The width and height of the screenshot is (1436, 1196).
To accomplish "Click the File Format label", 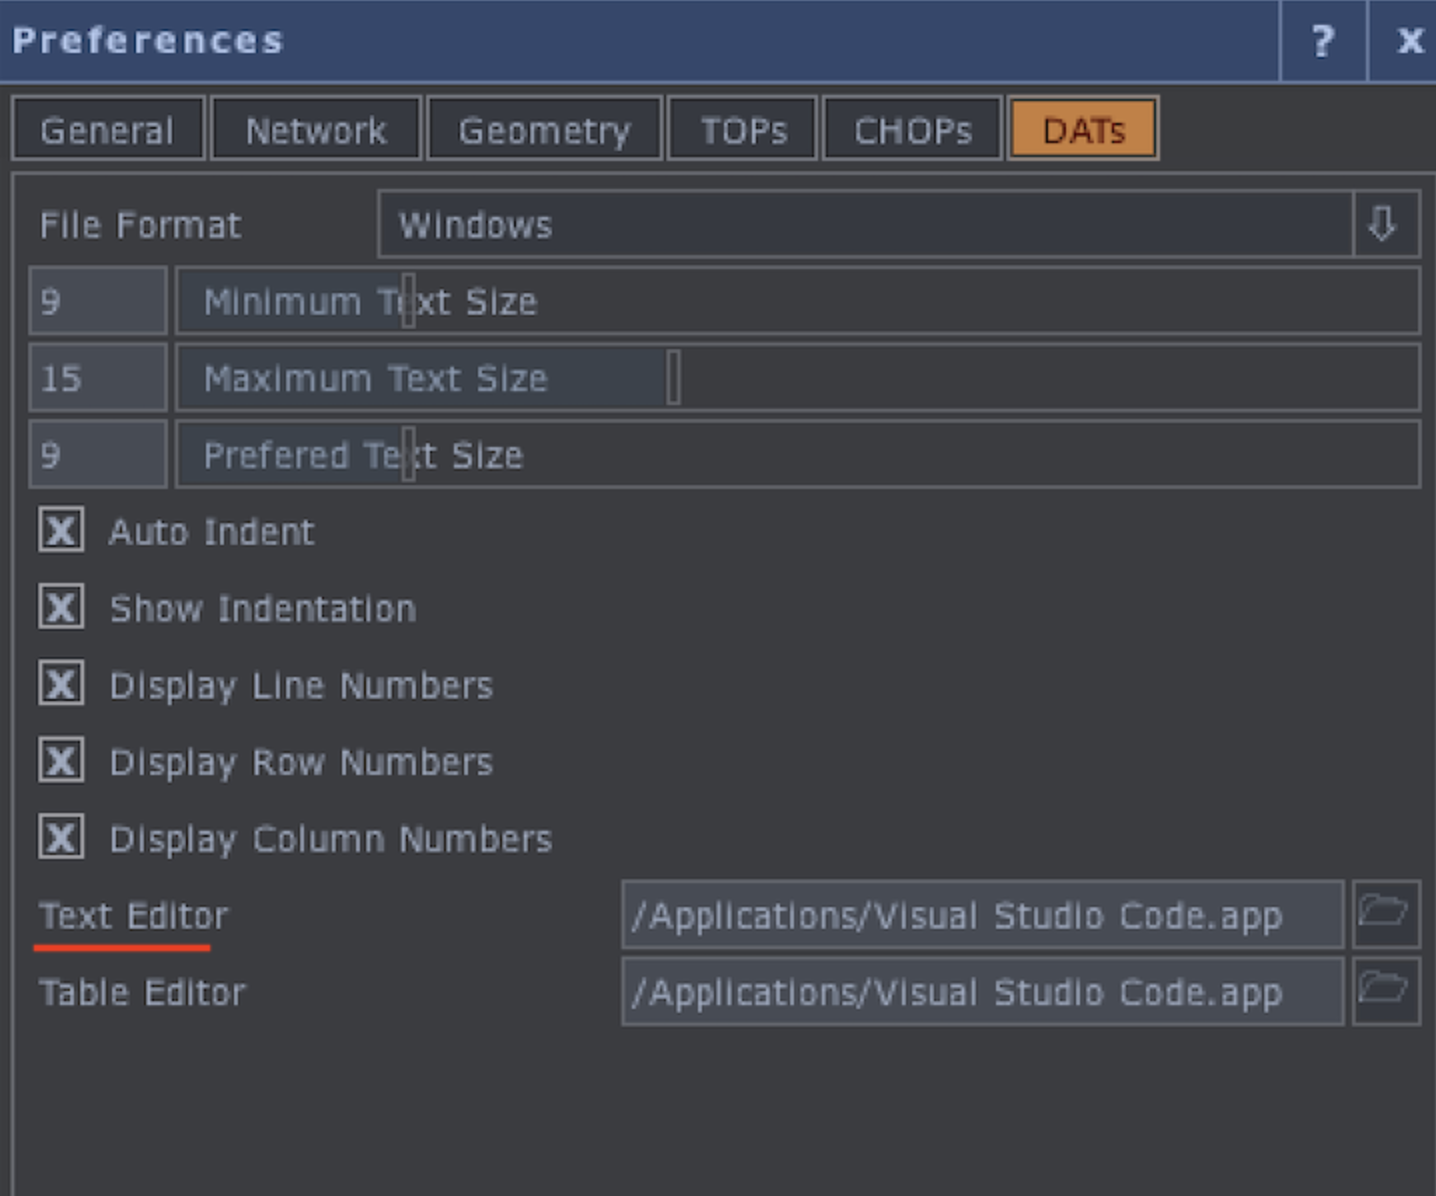I will click(140, 225).
